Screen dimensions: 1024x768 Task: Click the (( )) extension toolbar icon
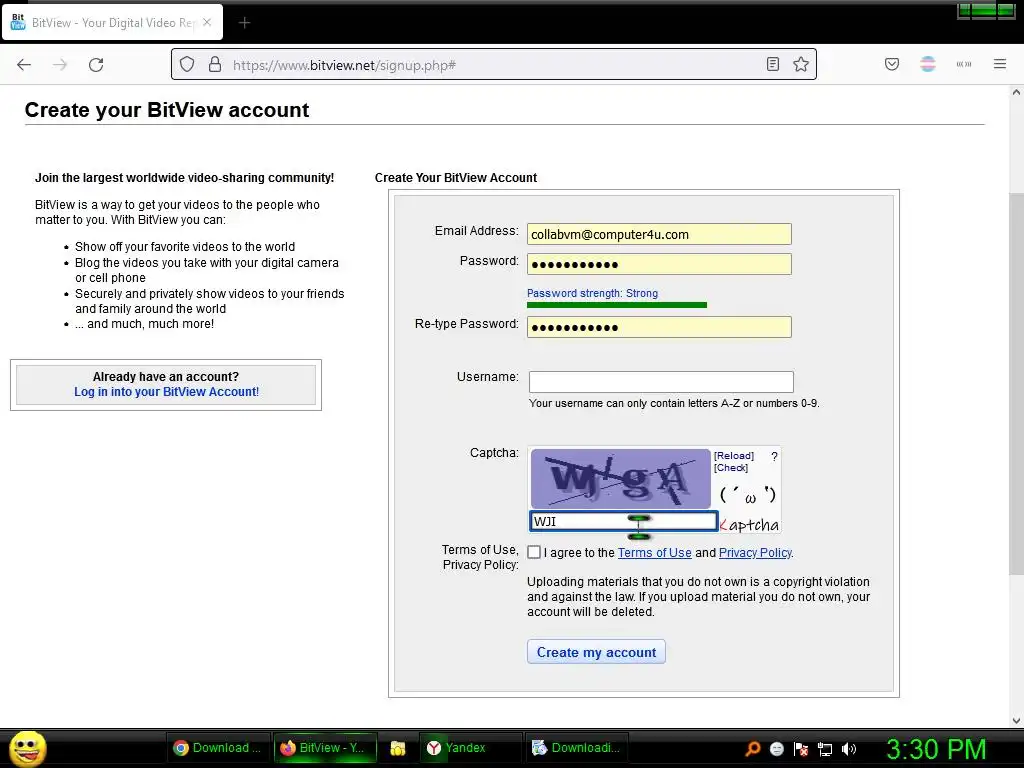964,64
